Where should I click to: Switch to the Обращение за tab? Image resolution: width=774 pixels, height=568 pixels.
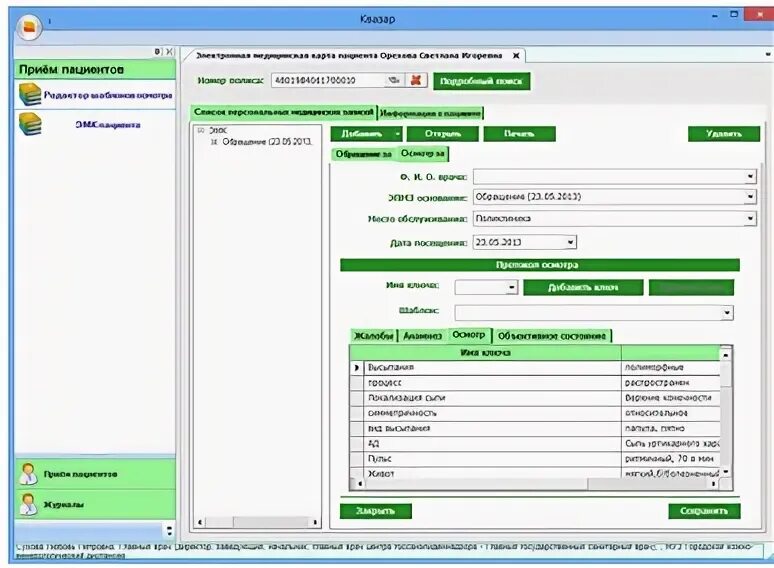tap(364, 154)
